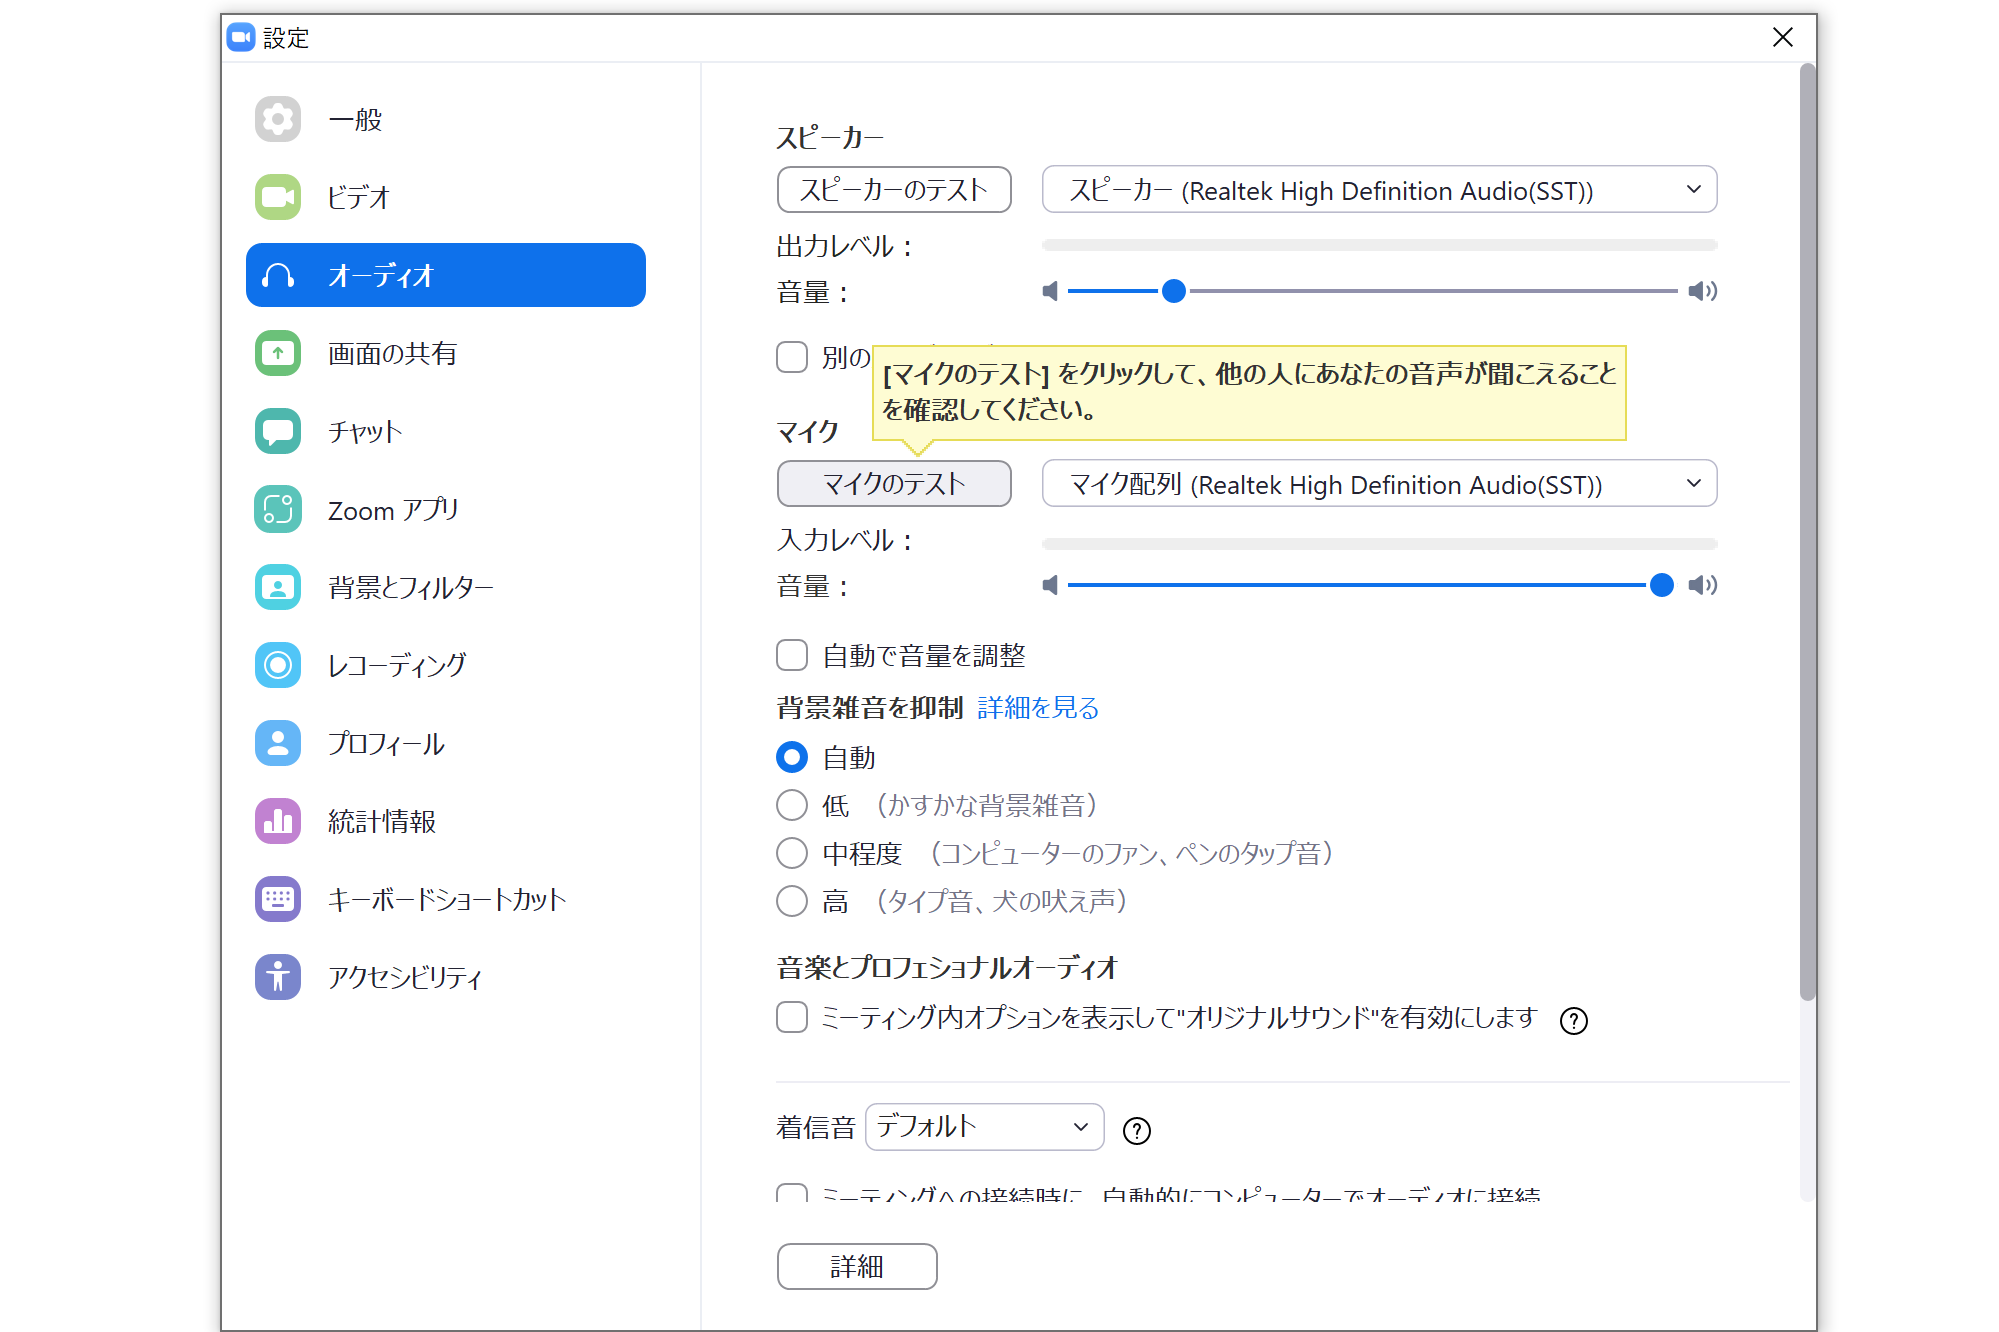Open the キーボードショートカット settings tab
This screenshot has width=1999, height=1332.
(x=446, y=899)
